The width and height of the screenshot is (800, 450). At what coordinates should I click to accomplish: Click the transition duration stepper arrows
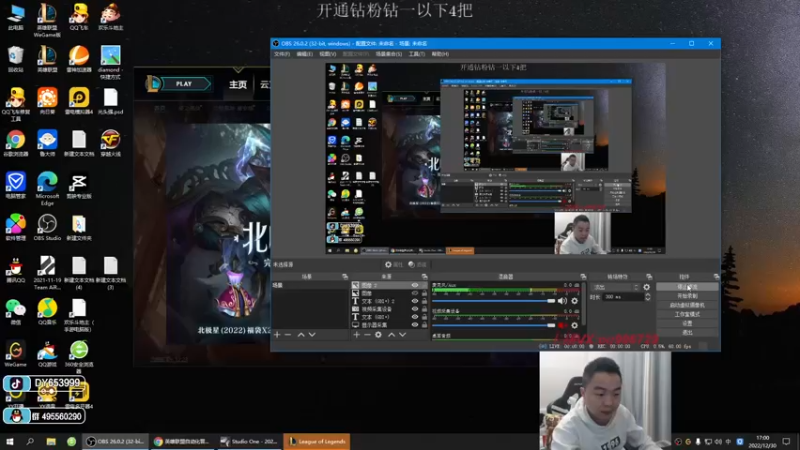[x=647, y=297]
